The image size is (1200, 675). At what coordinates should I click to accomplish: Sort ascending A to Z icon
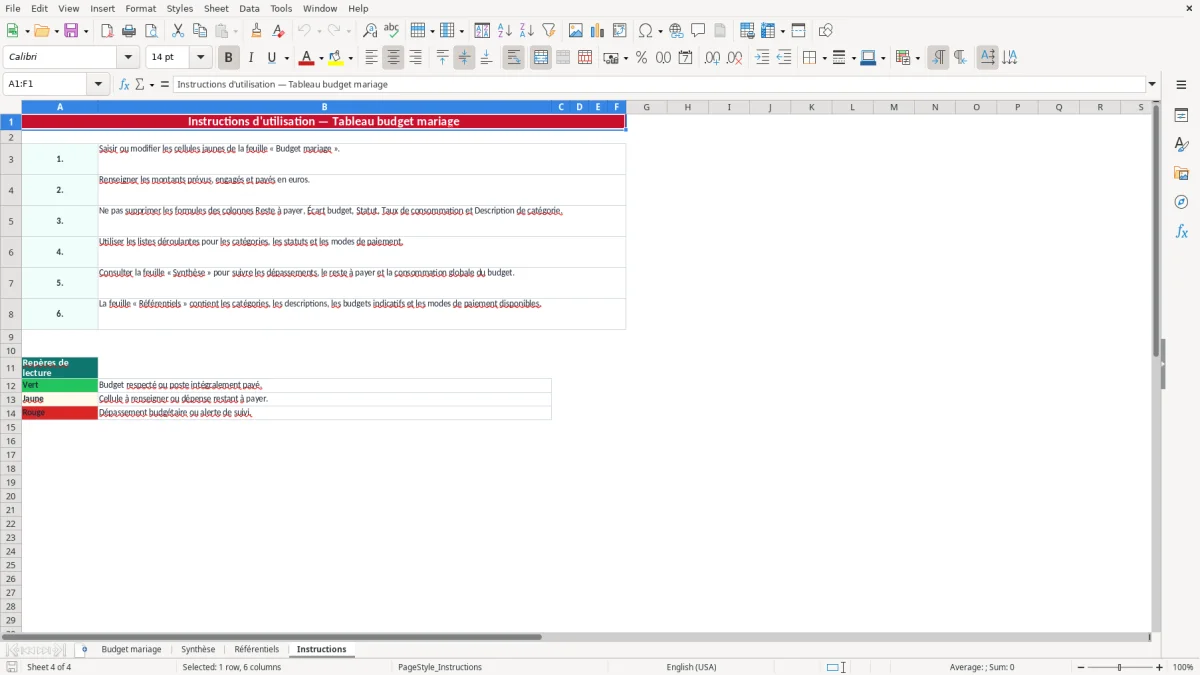505,31
